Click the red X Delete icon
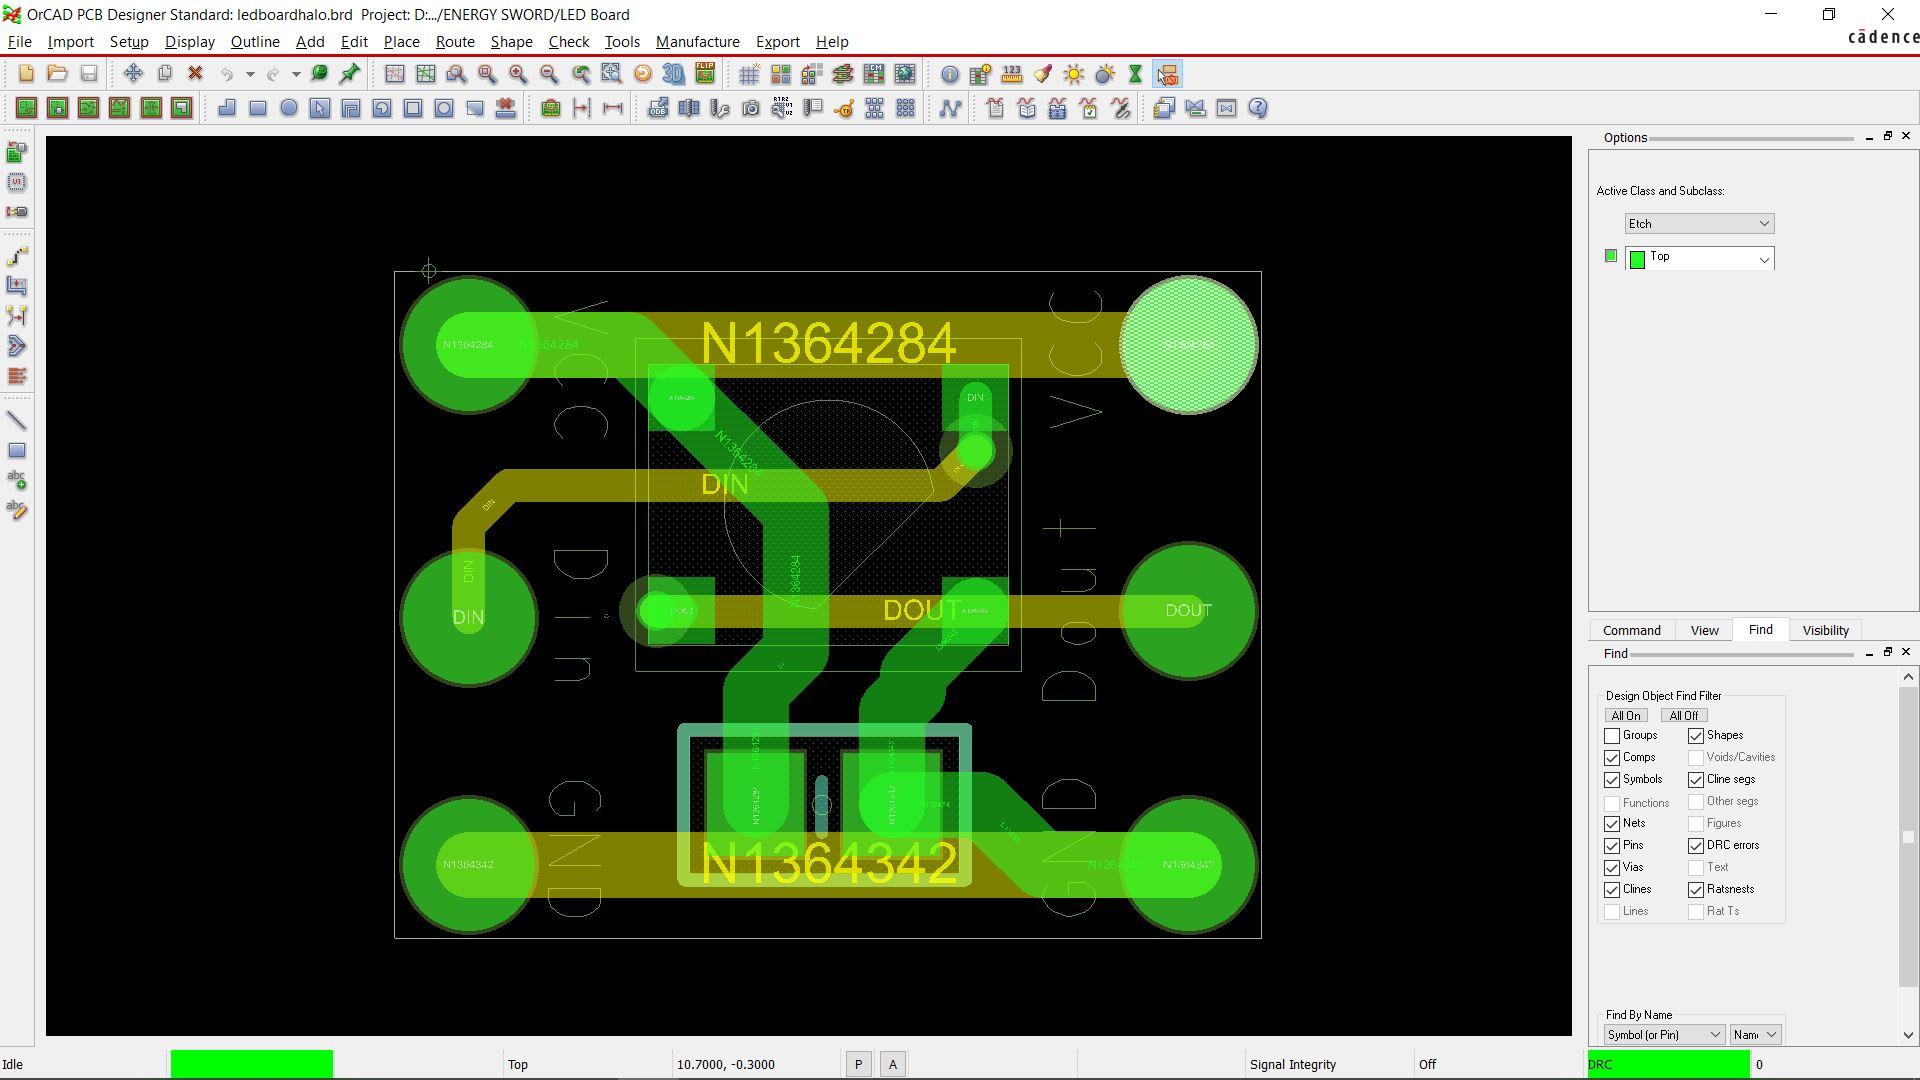This screenshot has height=1080, width=1920. pos(196,74)
